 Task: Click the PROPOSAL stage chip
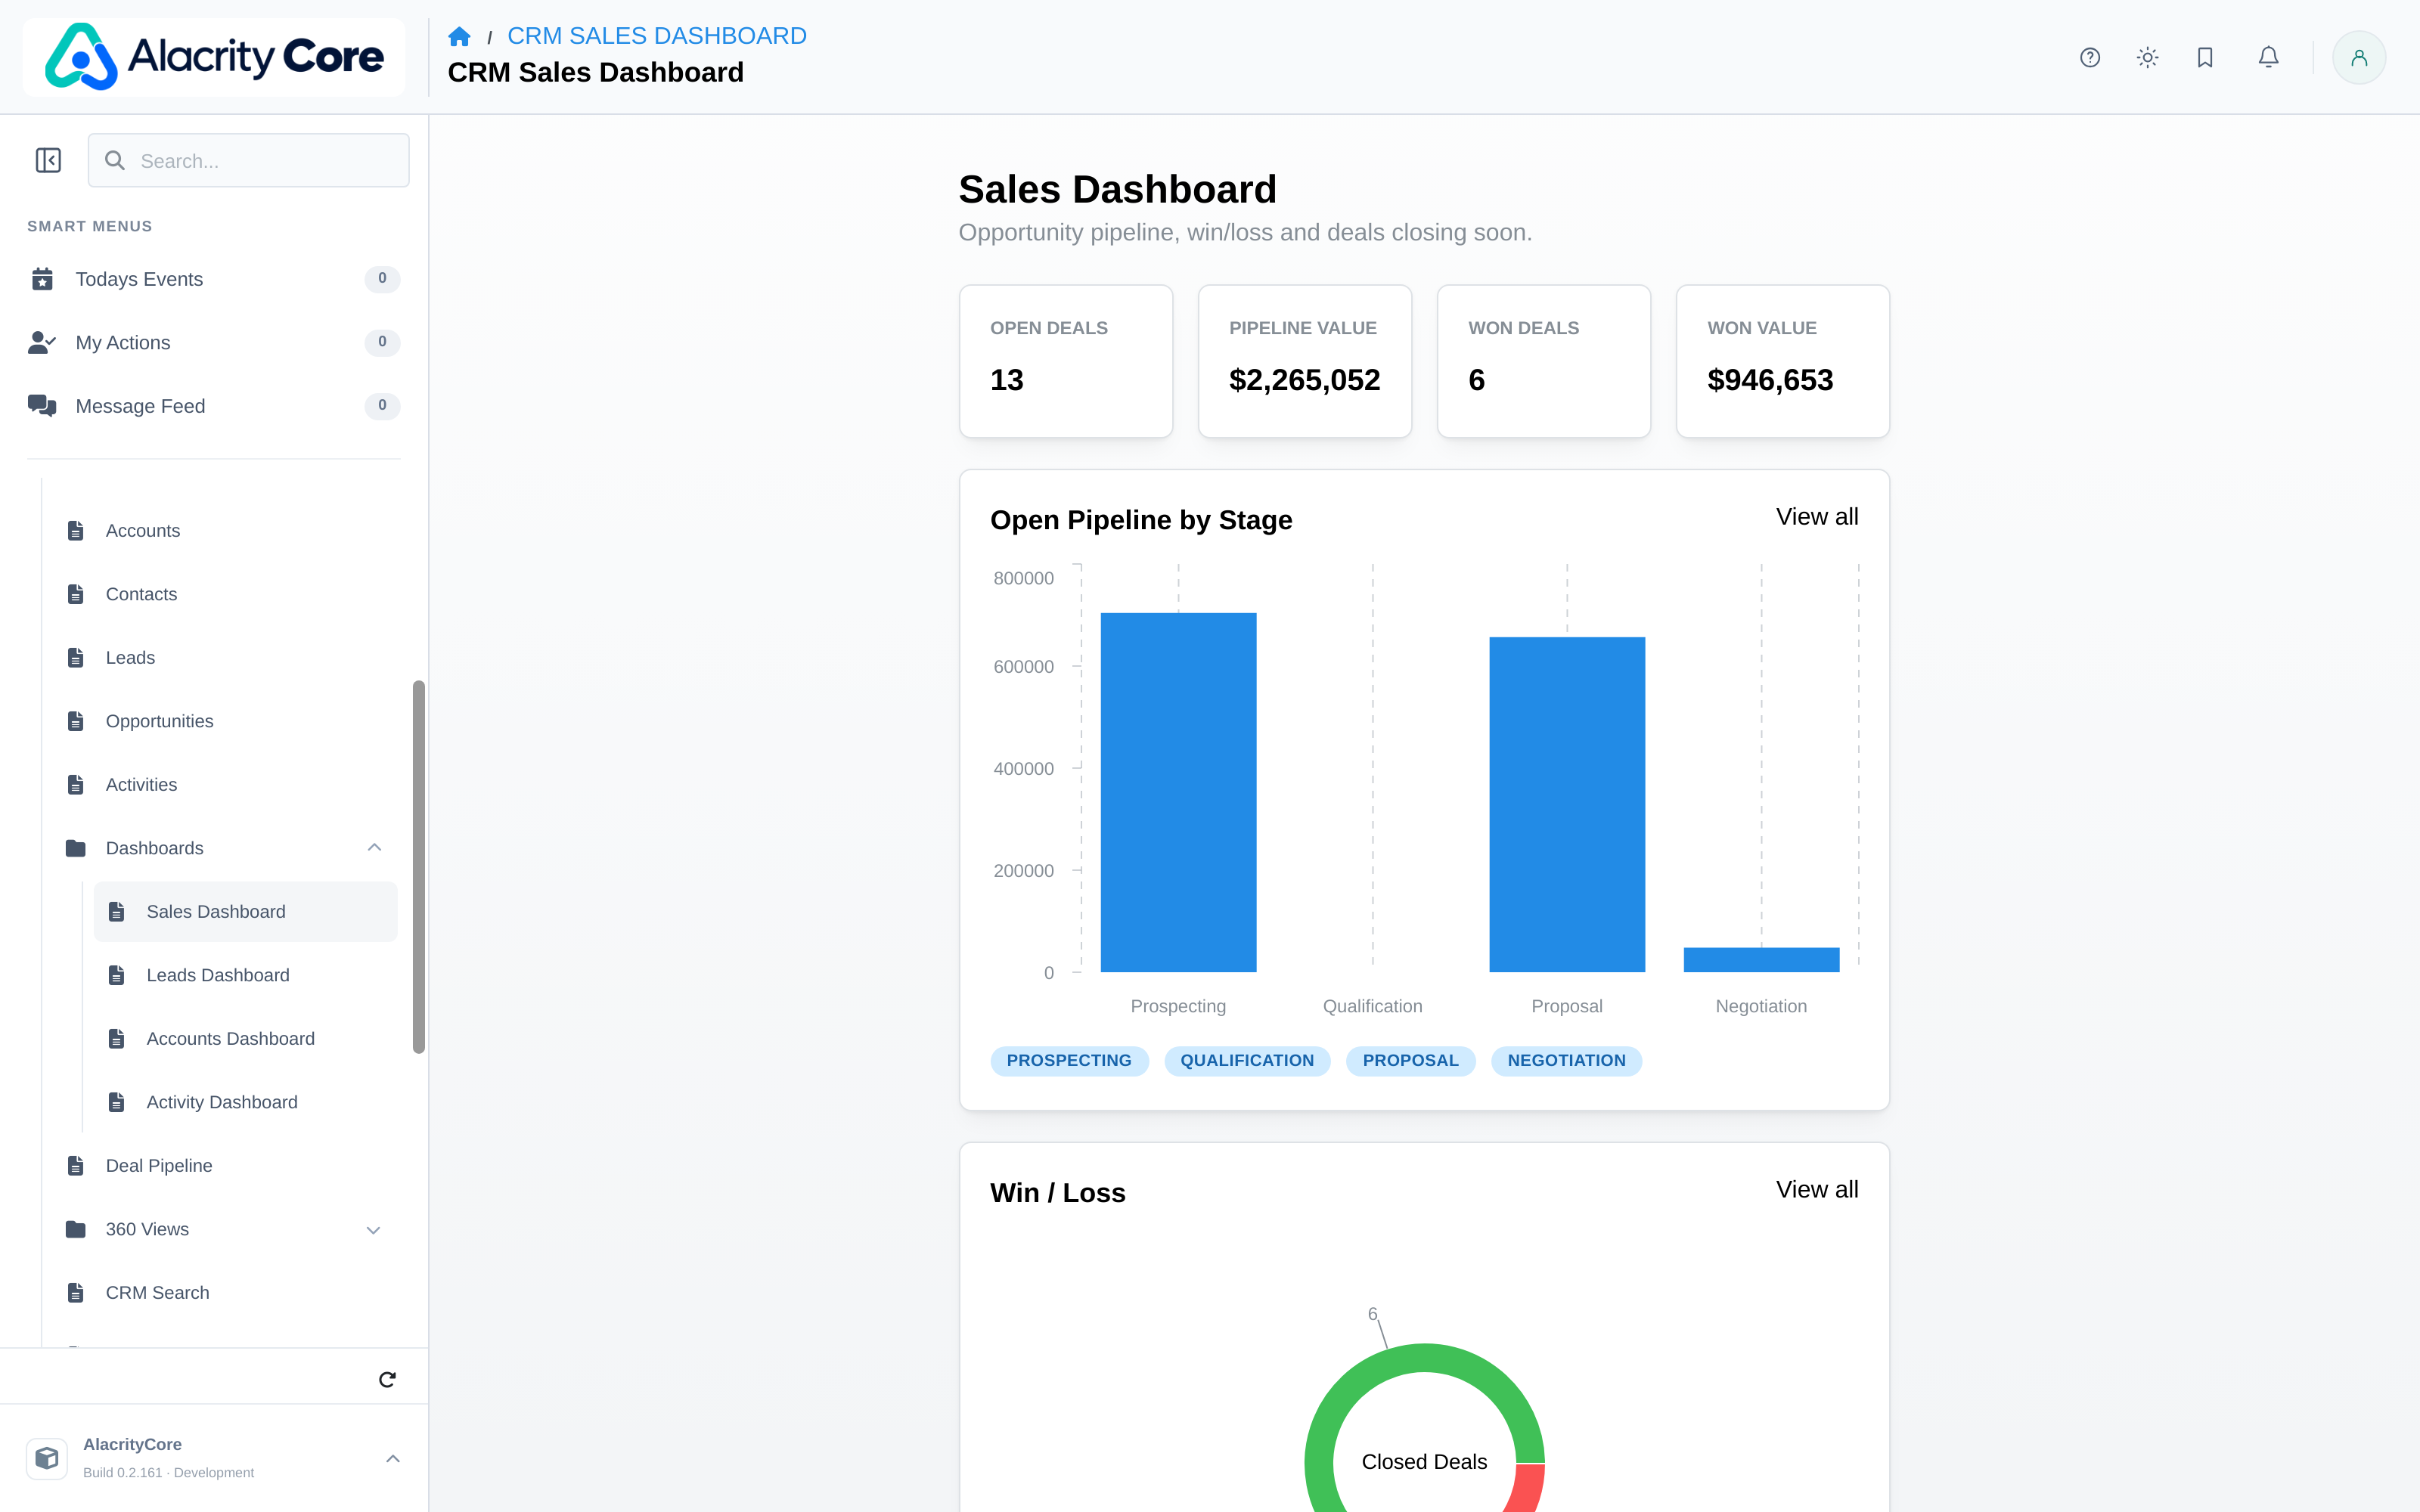pos(1410,1061)
